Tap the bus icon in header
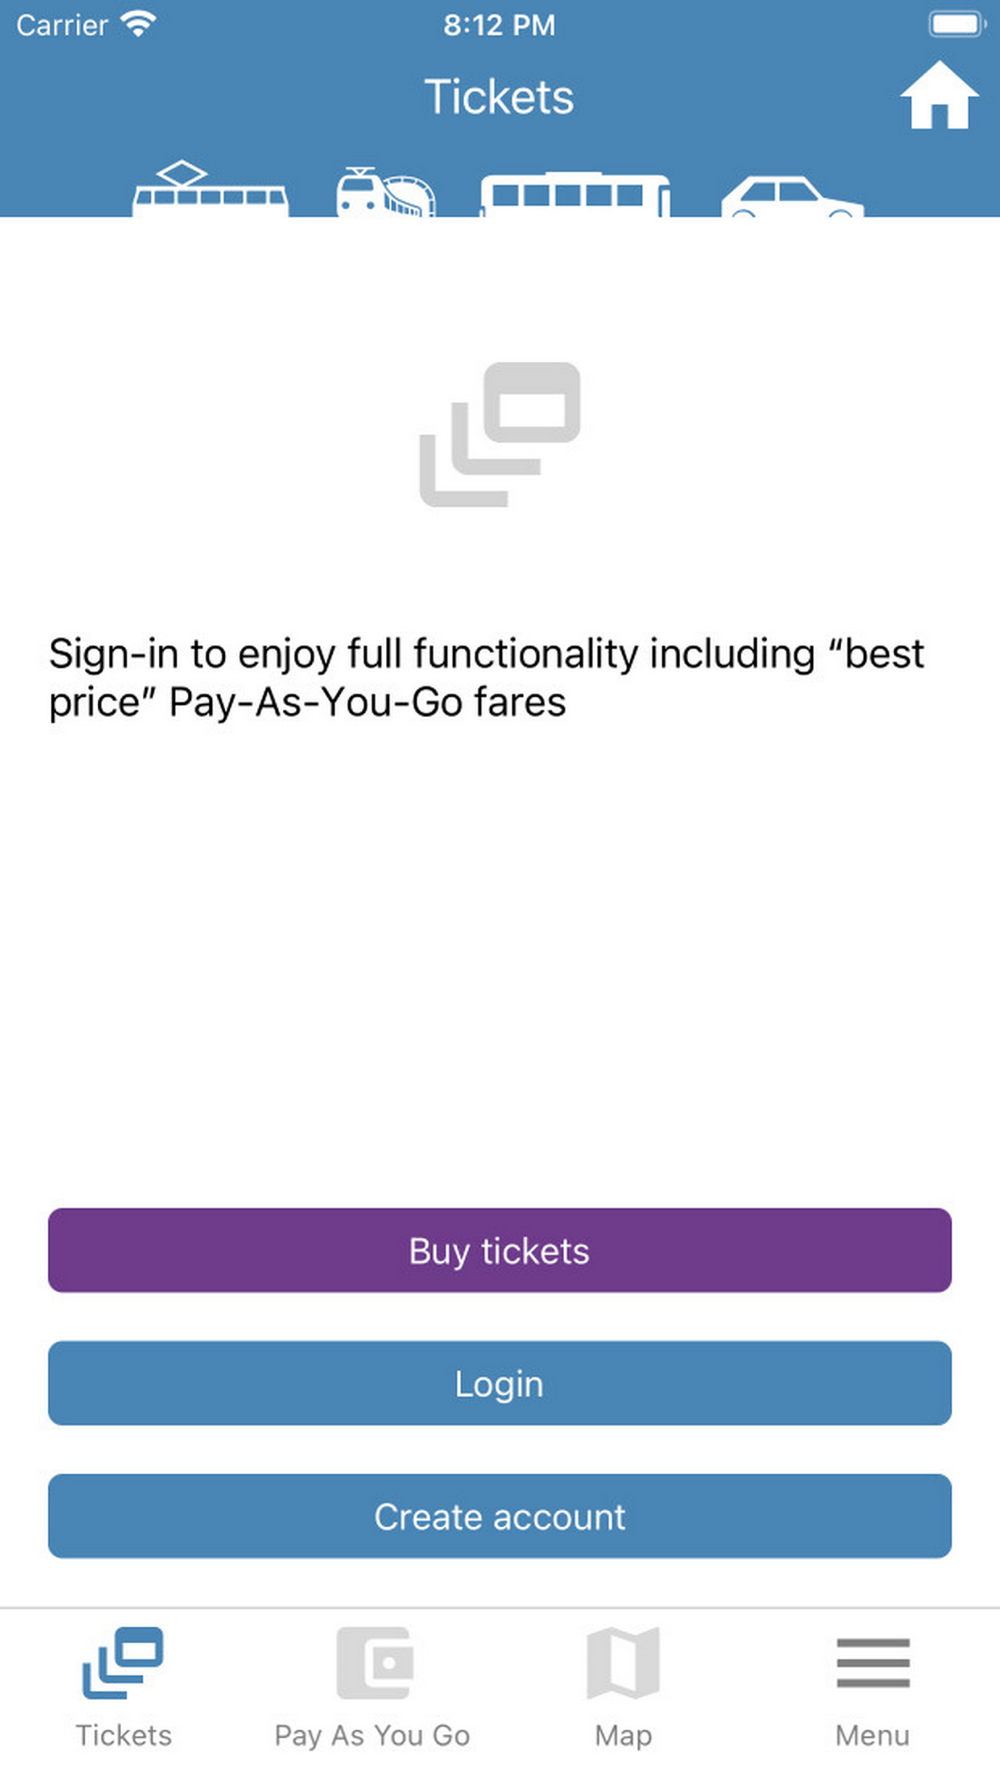 pos(575,195)
